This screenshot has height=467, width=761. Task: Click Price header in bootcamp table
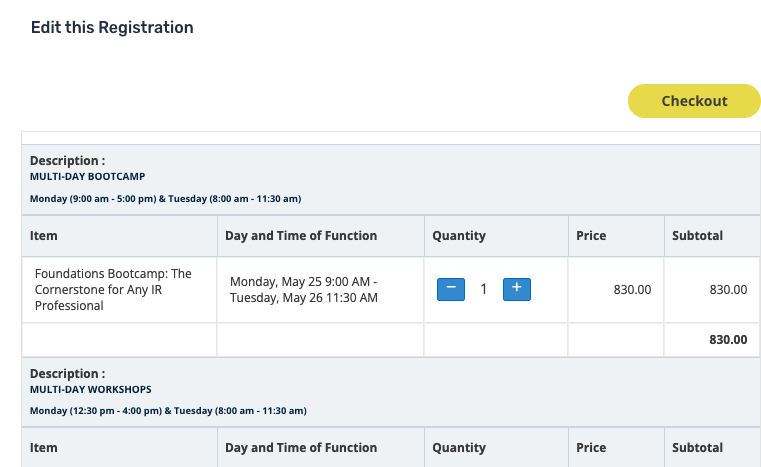tap(591, 236)
